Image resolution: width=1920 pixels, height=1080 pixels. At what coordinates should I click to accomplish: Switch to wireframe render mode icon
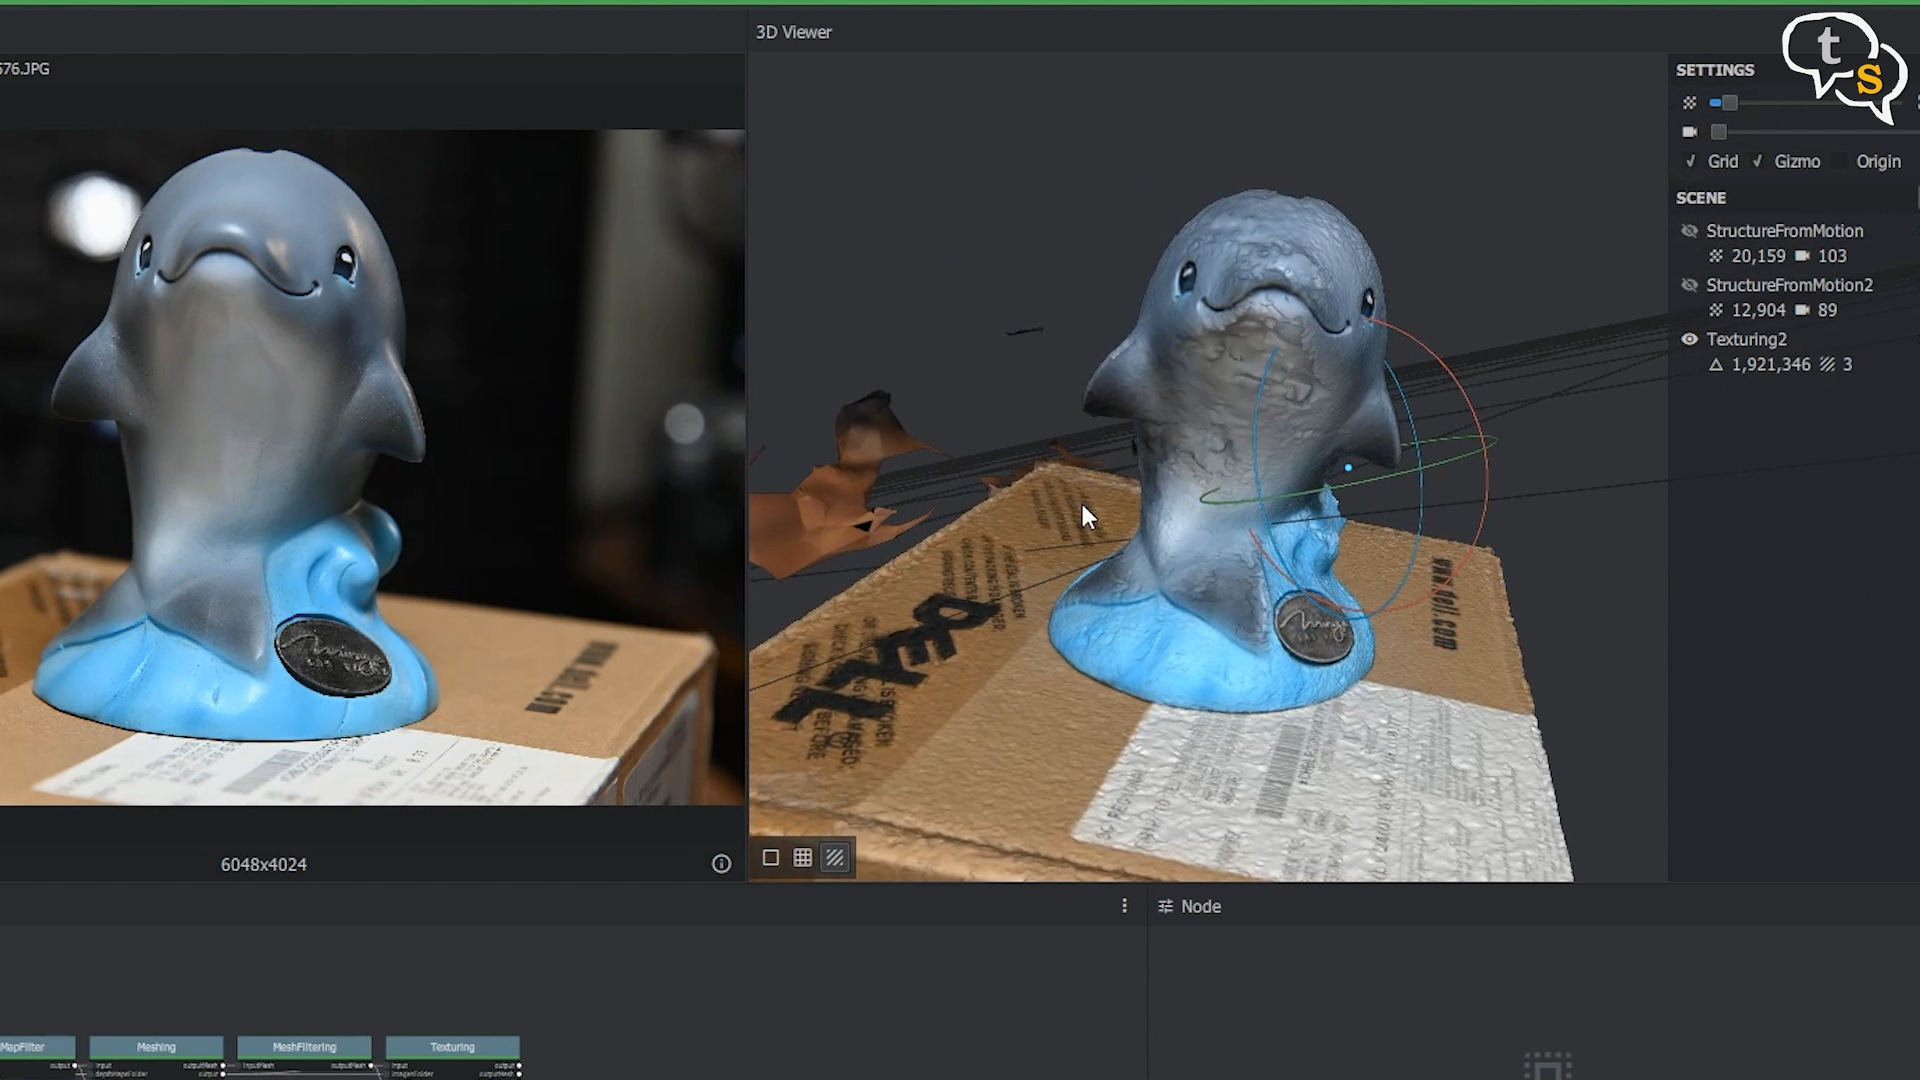802,858
